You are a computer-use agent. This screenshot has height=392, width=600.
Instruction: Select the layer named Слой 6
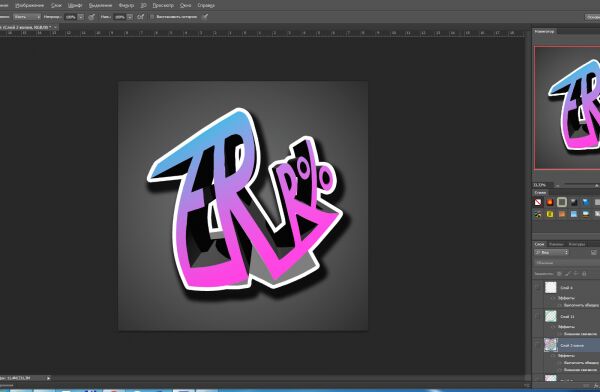566,287
